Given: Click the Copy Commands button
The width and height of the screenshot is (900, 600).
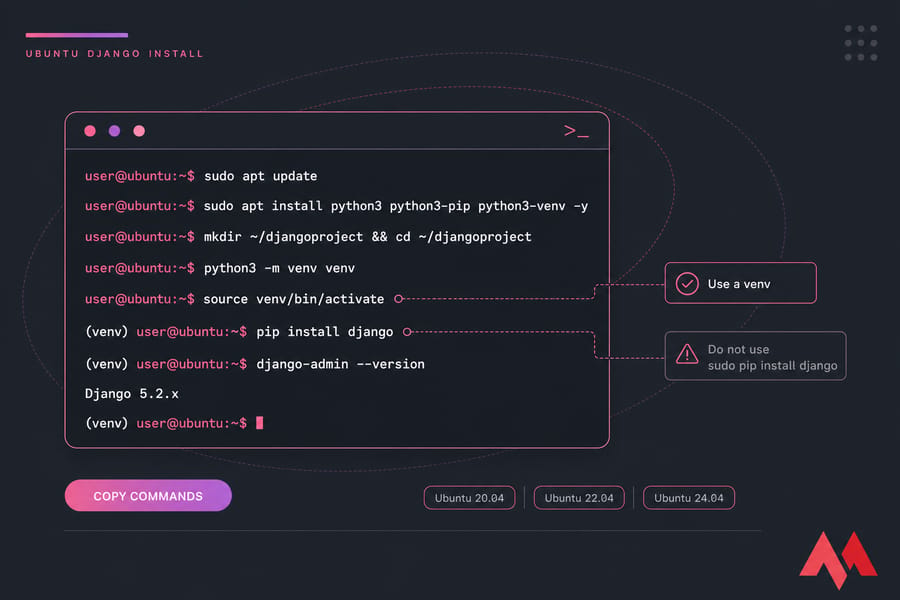Looking at the screenshot, I should (148, 496).
